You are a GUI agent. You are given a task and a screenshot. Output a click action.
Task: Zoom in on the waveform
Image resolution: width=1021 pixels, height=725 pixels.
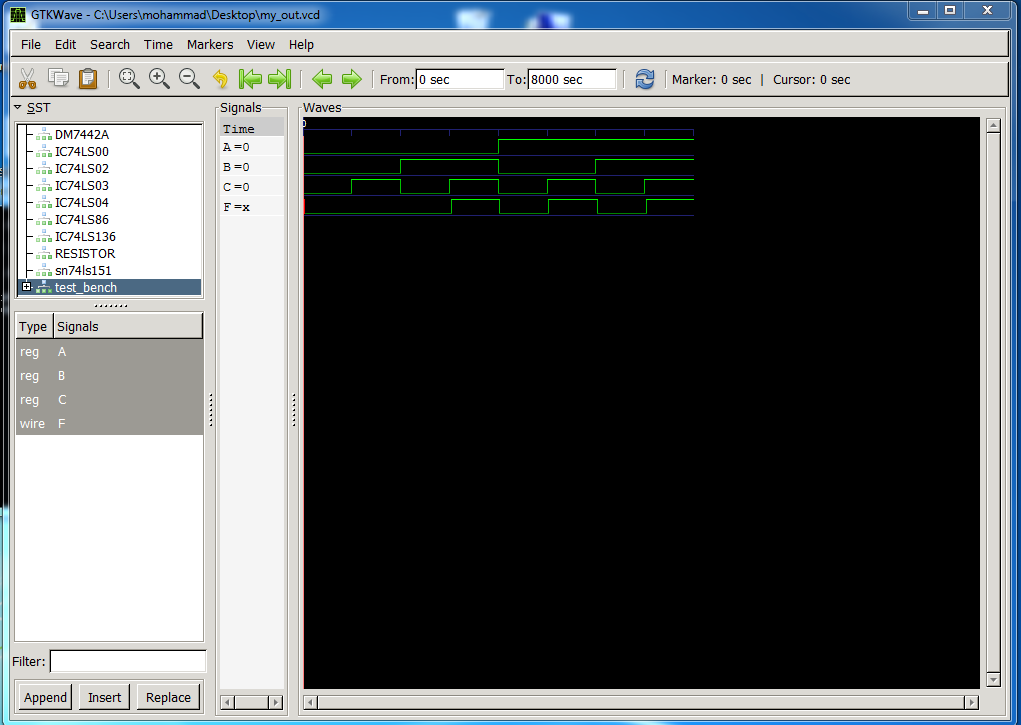[x=159, y=79]
